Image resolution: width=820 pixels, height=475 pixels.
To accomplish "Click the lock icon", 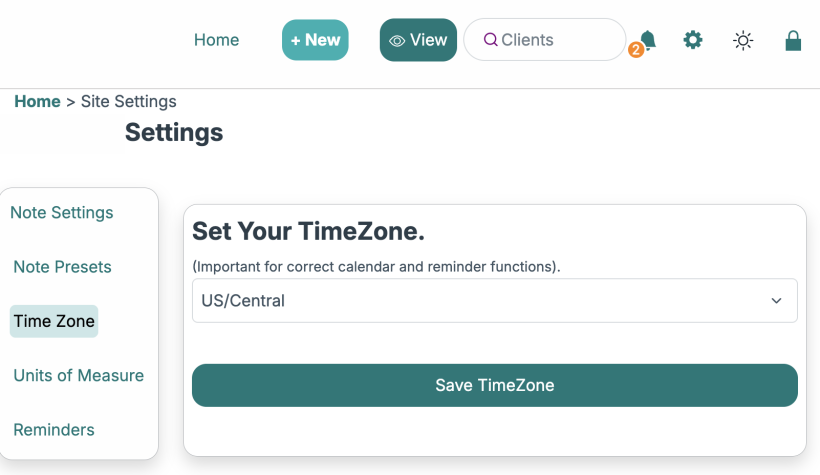I will click(x=793, y=41).
